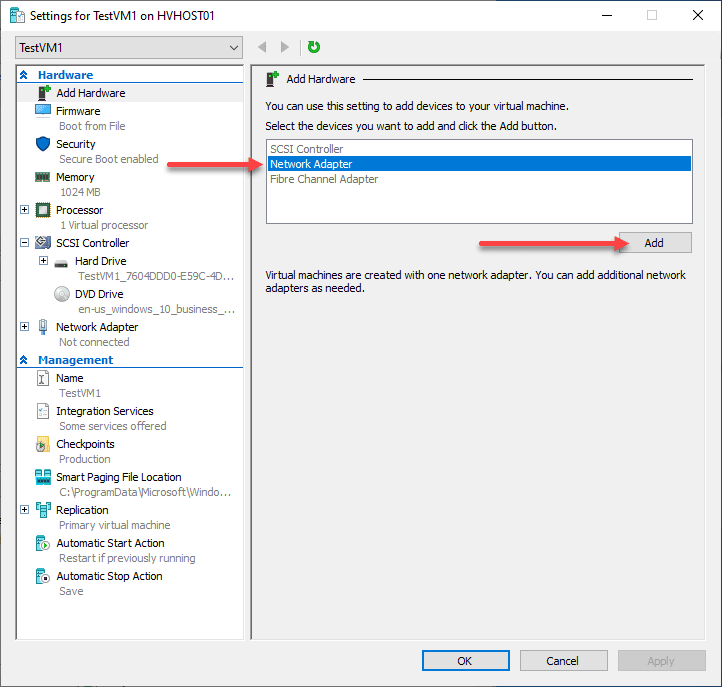This screenshot has width=722, height=687.
Task: Click the DVD Drive disc icon
Action: 62,294
